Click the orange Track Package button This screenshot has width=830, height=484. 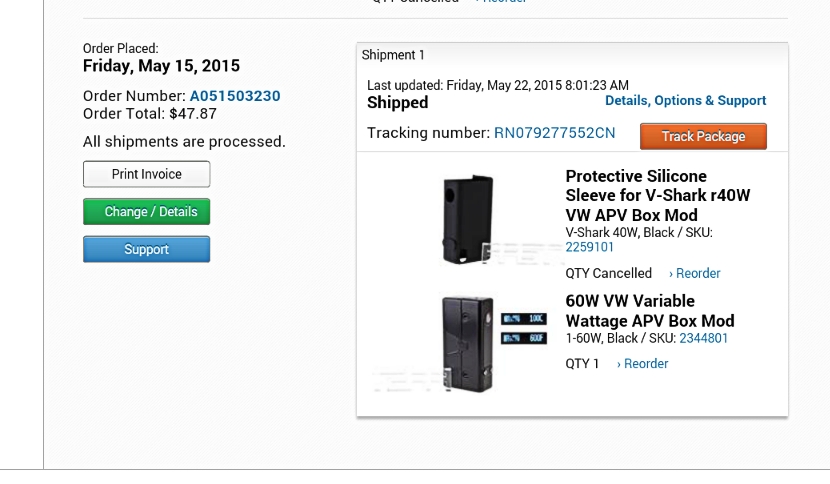703,136
